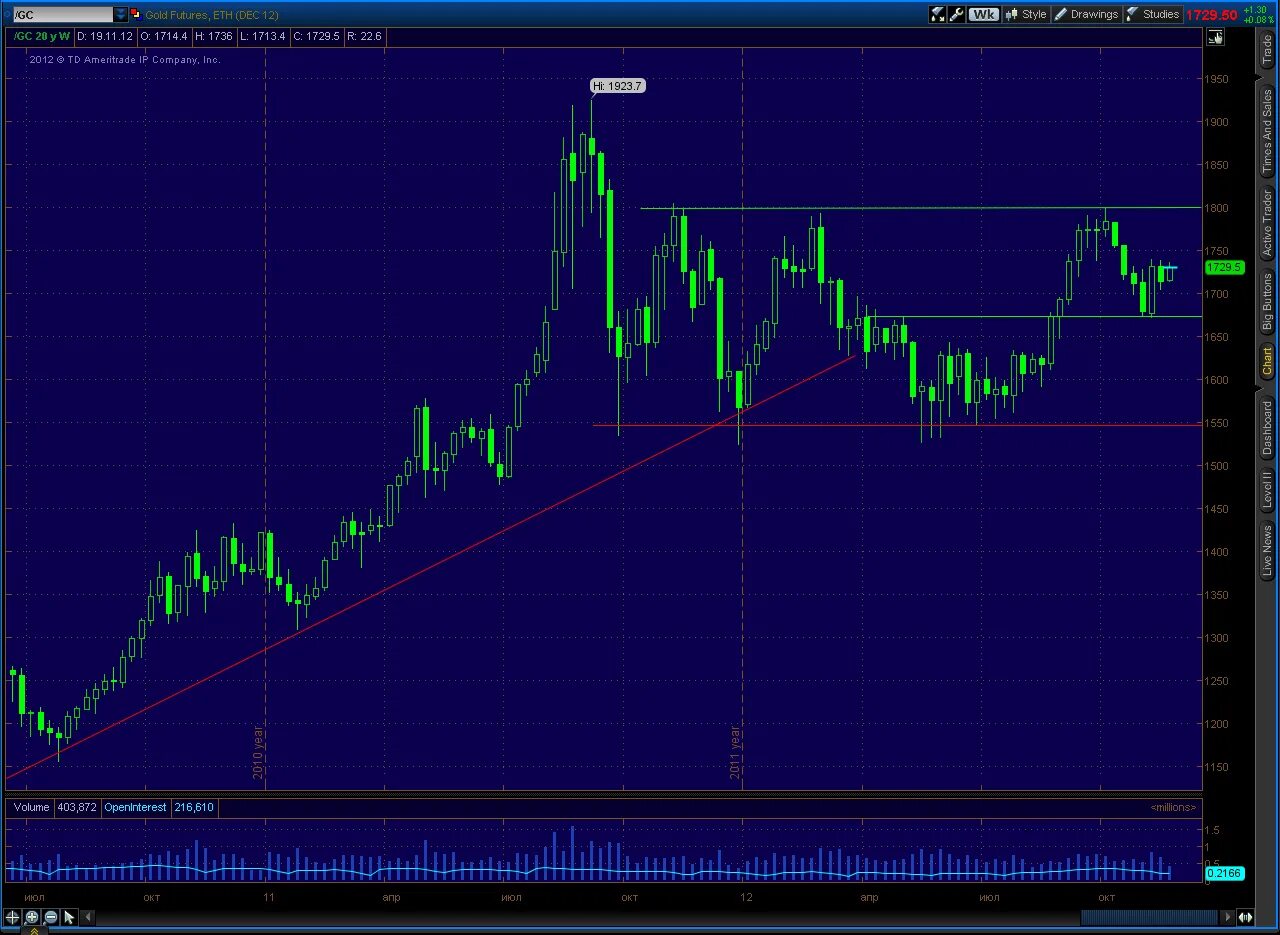Open the Trade side tab

pyautogui.click(x=1267, y=49)
